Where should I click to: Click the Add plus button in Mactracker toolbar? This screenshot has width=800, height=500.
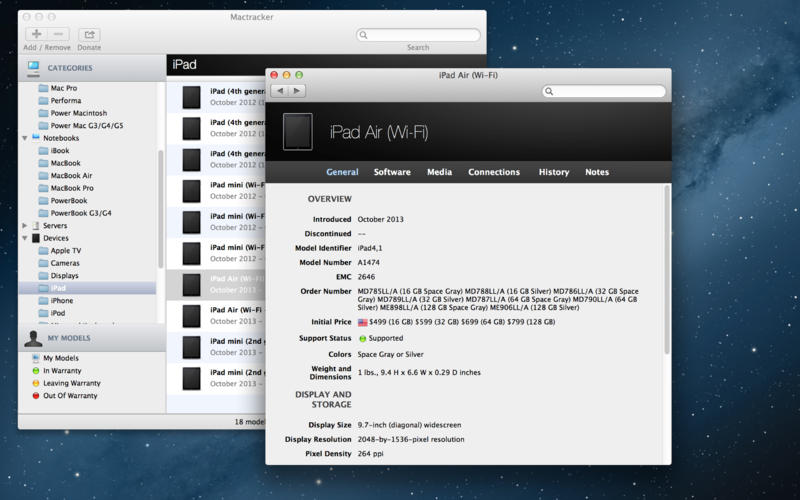[x=36, y=34]
